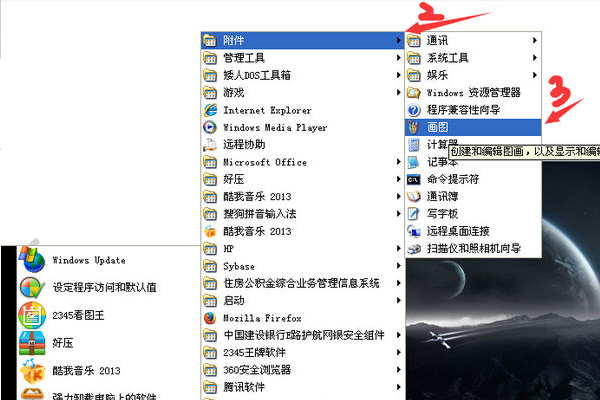Viewport: 600px width, 400px height.
Task: Click the 设定程序访问和默认值 icon
Action: (32, 287)
